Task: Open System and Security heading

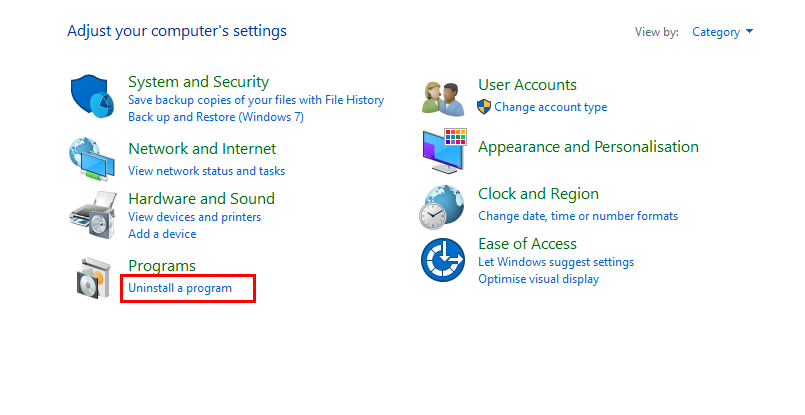Action: (198, 82)
